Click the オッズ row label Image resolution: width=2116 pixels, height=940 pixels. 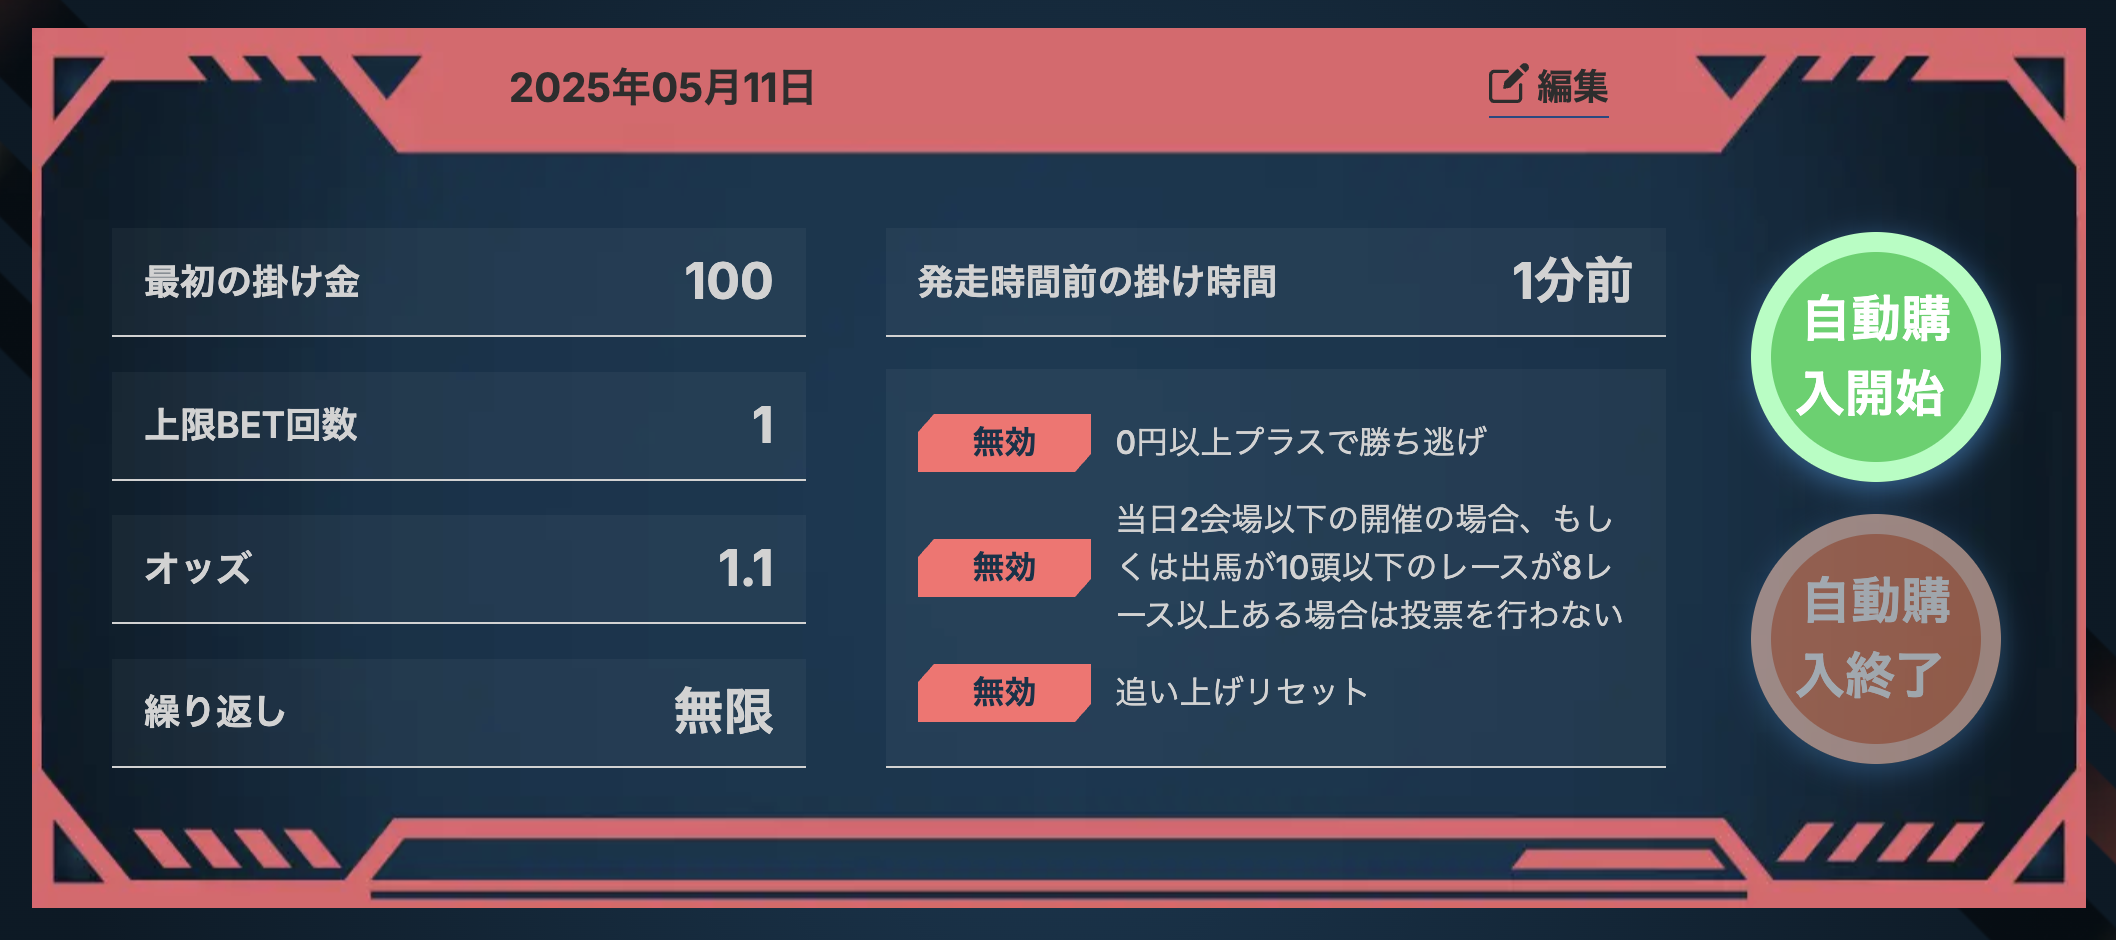[x=197, y=569]
